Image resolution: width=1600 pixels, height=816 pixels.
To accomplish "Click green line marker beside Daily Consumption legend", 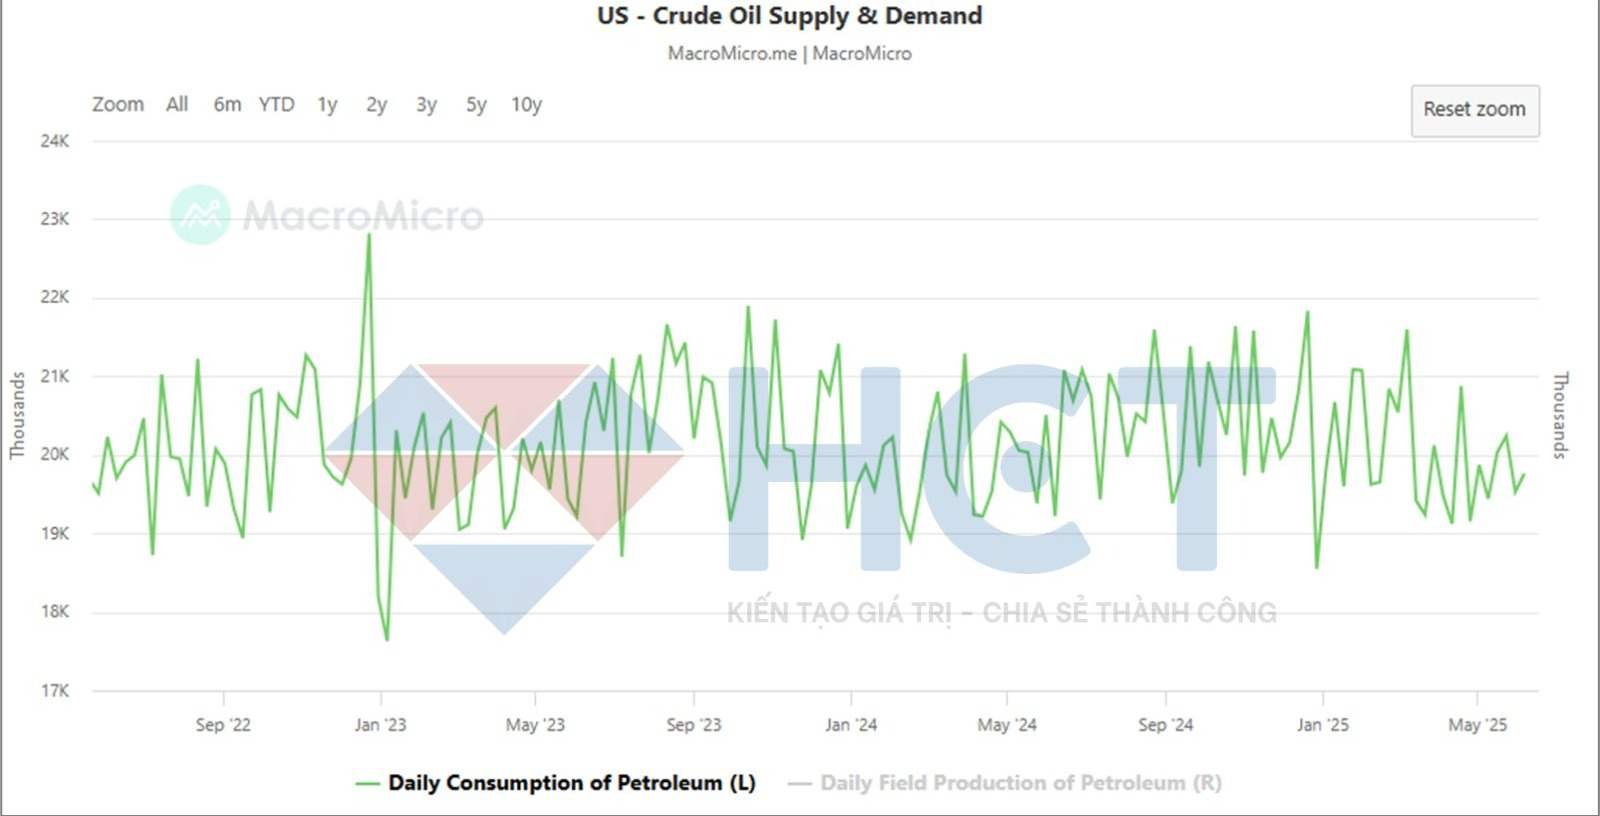I will coord(367,784).
